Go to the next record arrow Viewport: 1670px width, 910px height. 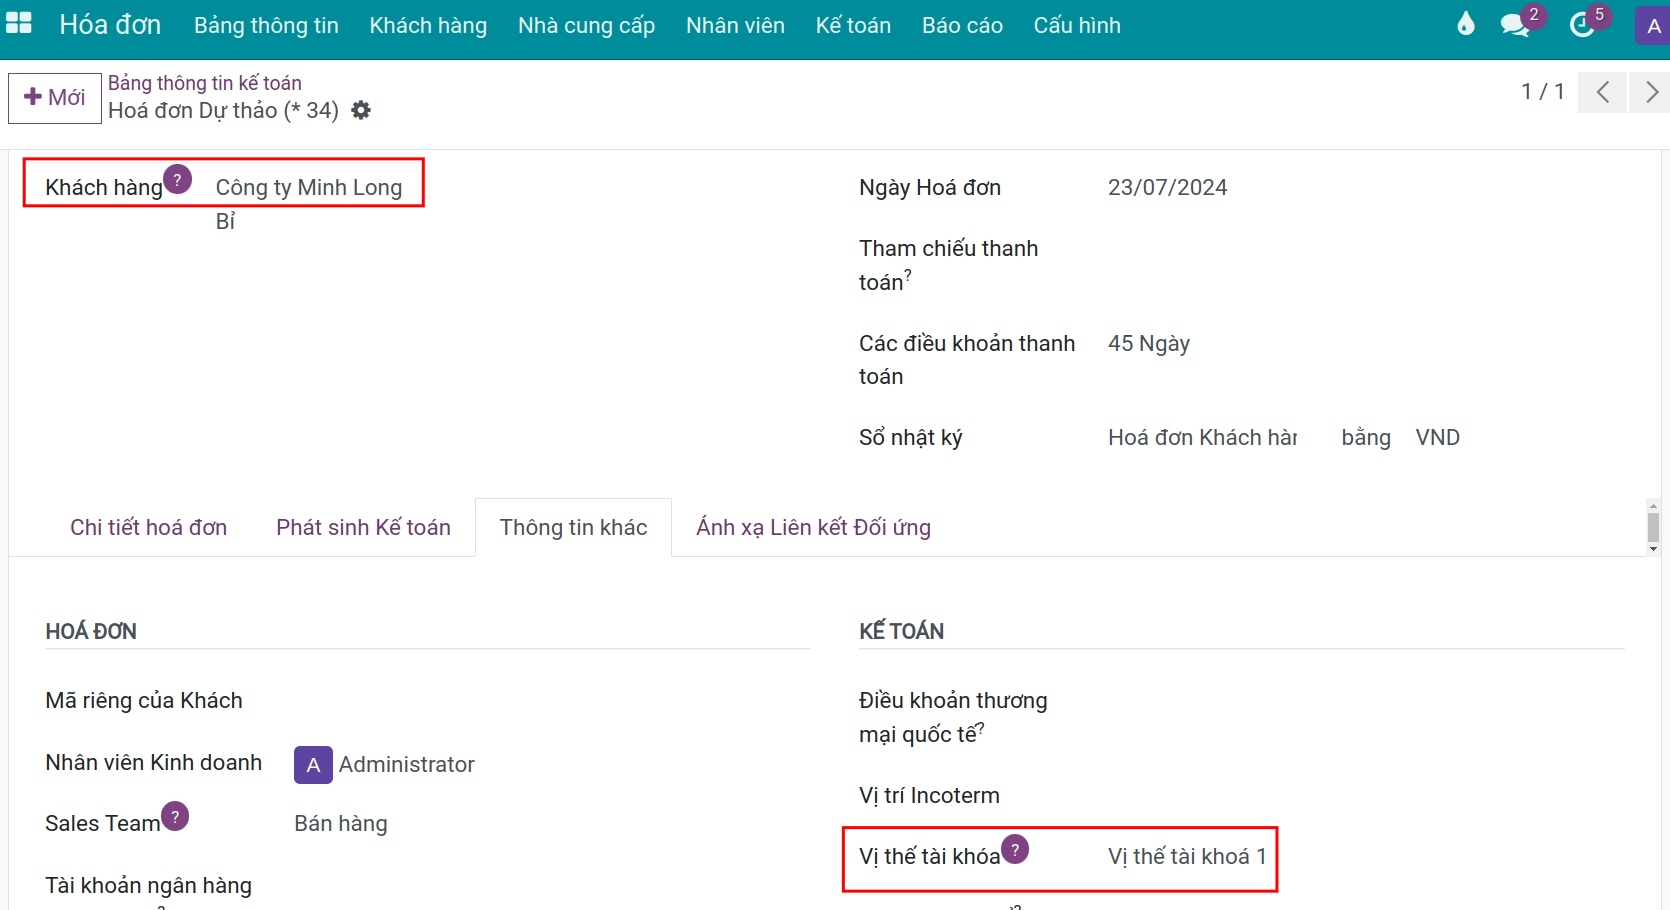1650,93
